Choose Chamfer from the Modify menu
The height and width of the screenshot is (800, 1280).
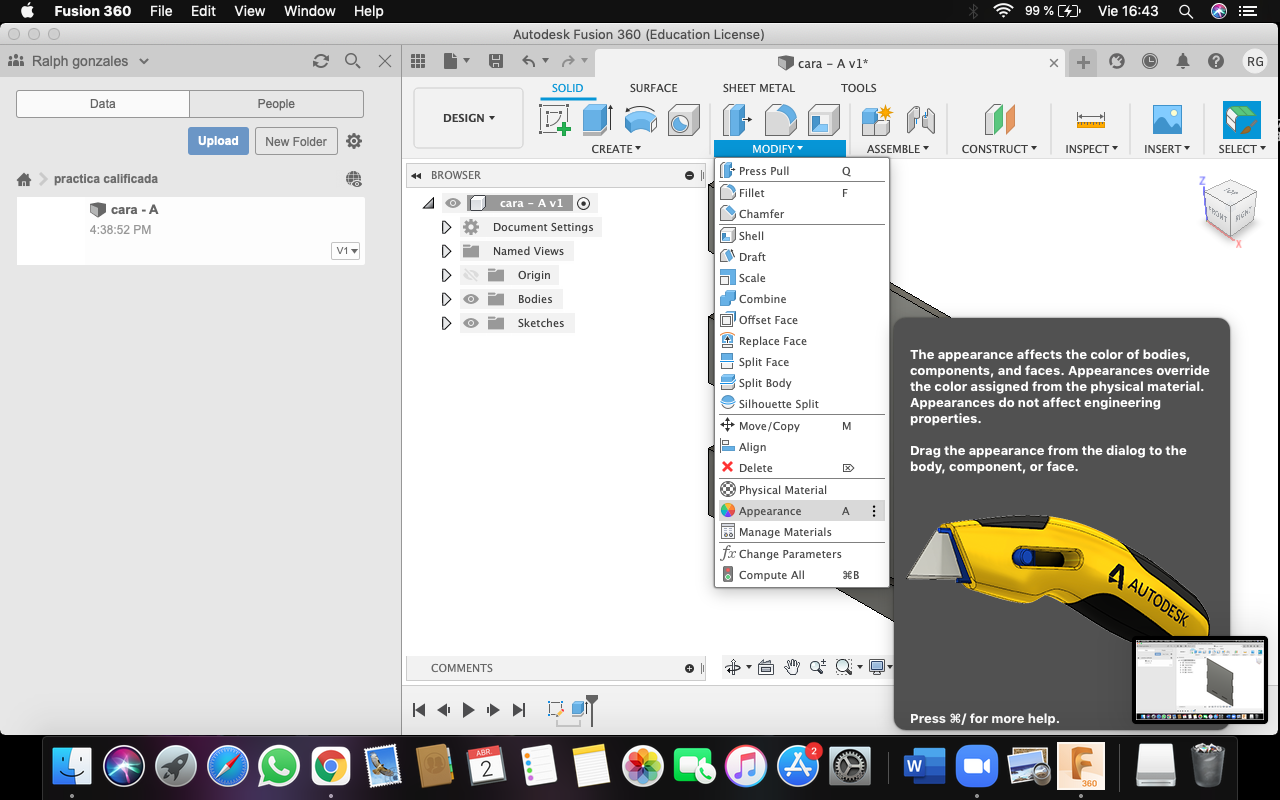(800, 214)
